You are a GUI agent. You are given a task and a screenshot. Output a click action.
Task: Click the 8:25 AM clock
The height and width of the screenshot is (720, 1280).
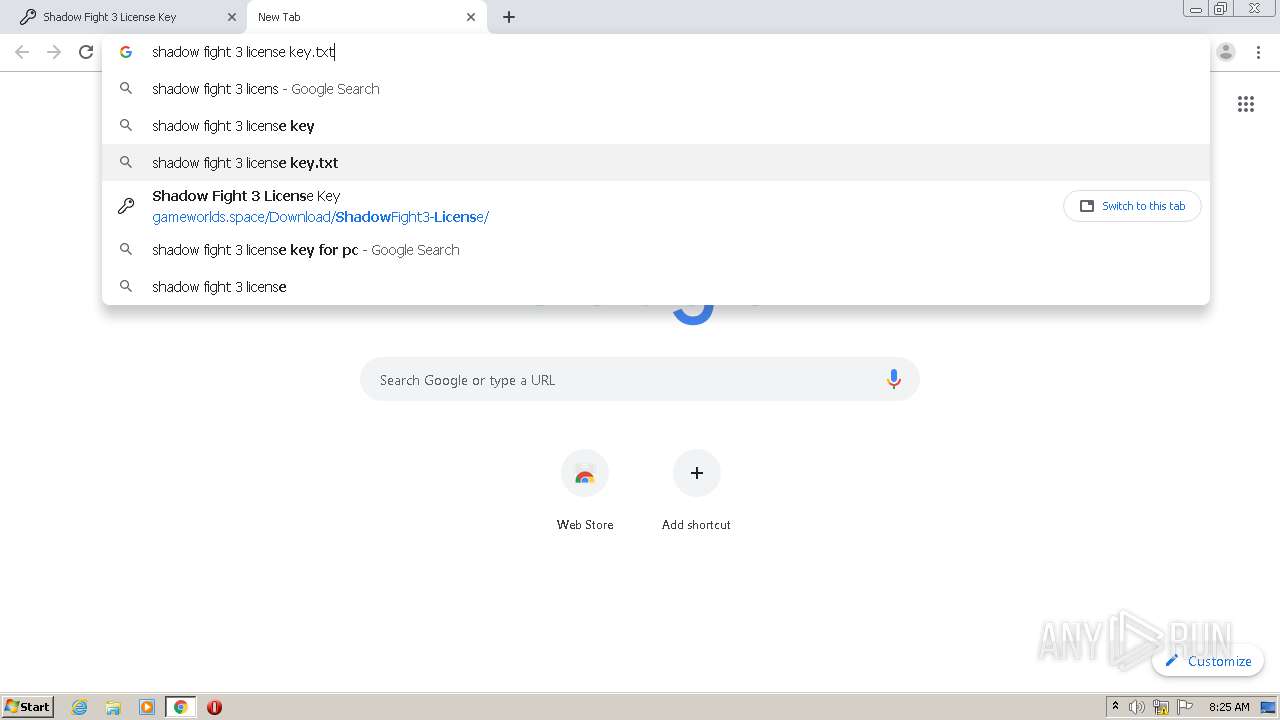click(x=1229, y=707)
